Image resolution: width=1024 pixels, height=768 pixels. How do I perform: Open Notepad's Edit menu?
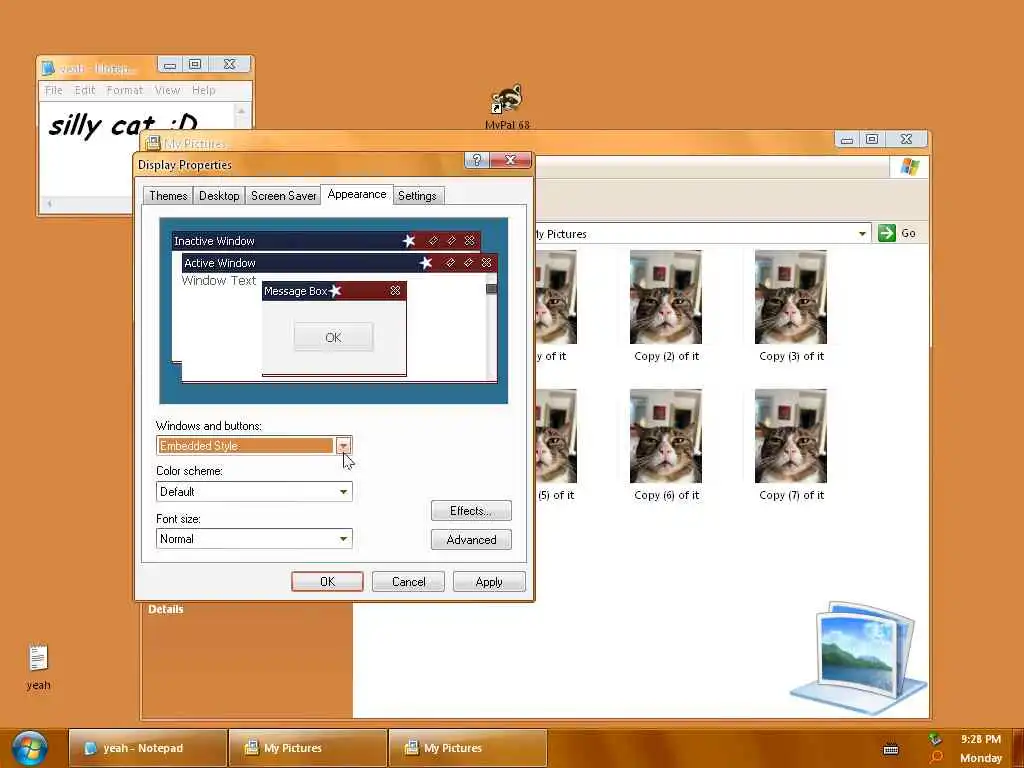[85, 90]
